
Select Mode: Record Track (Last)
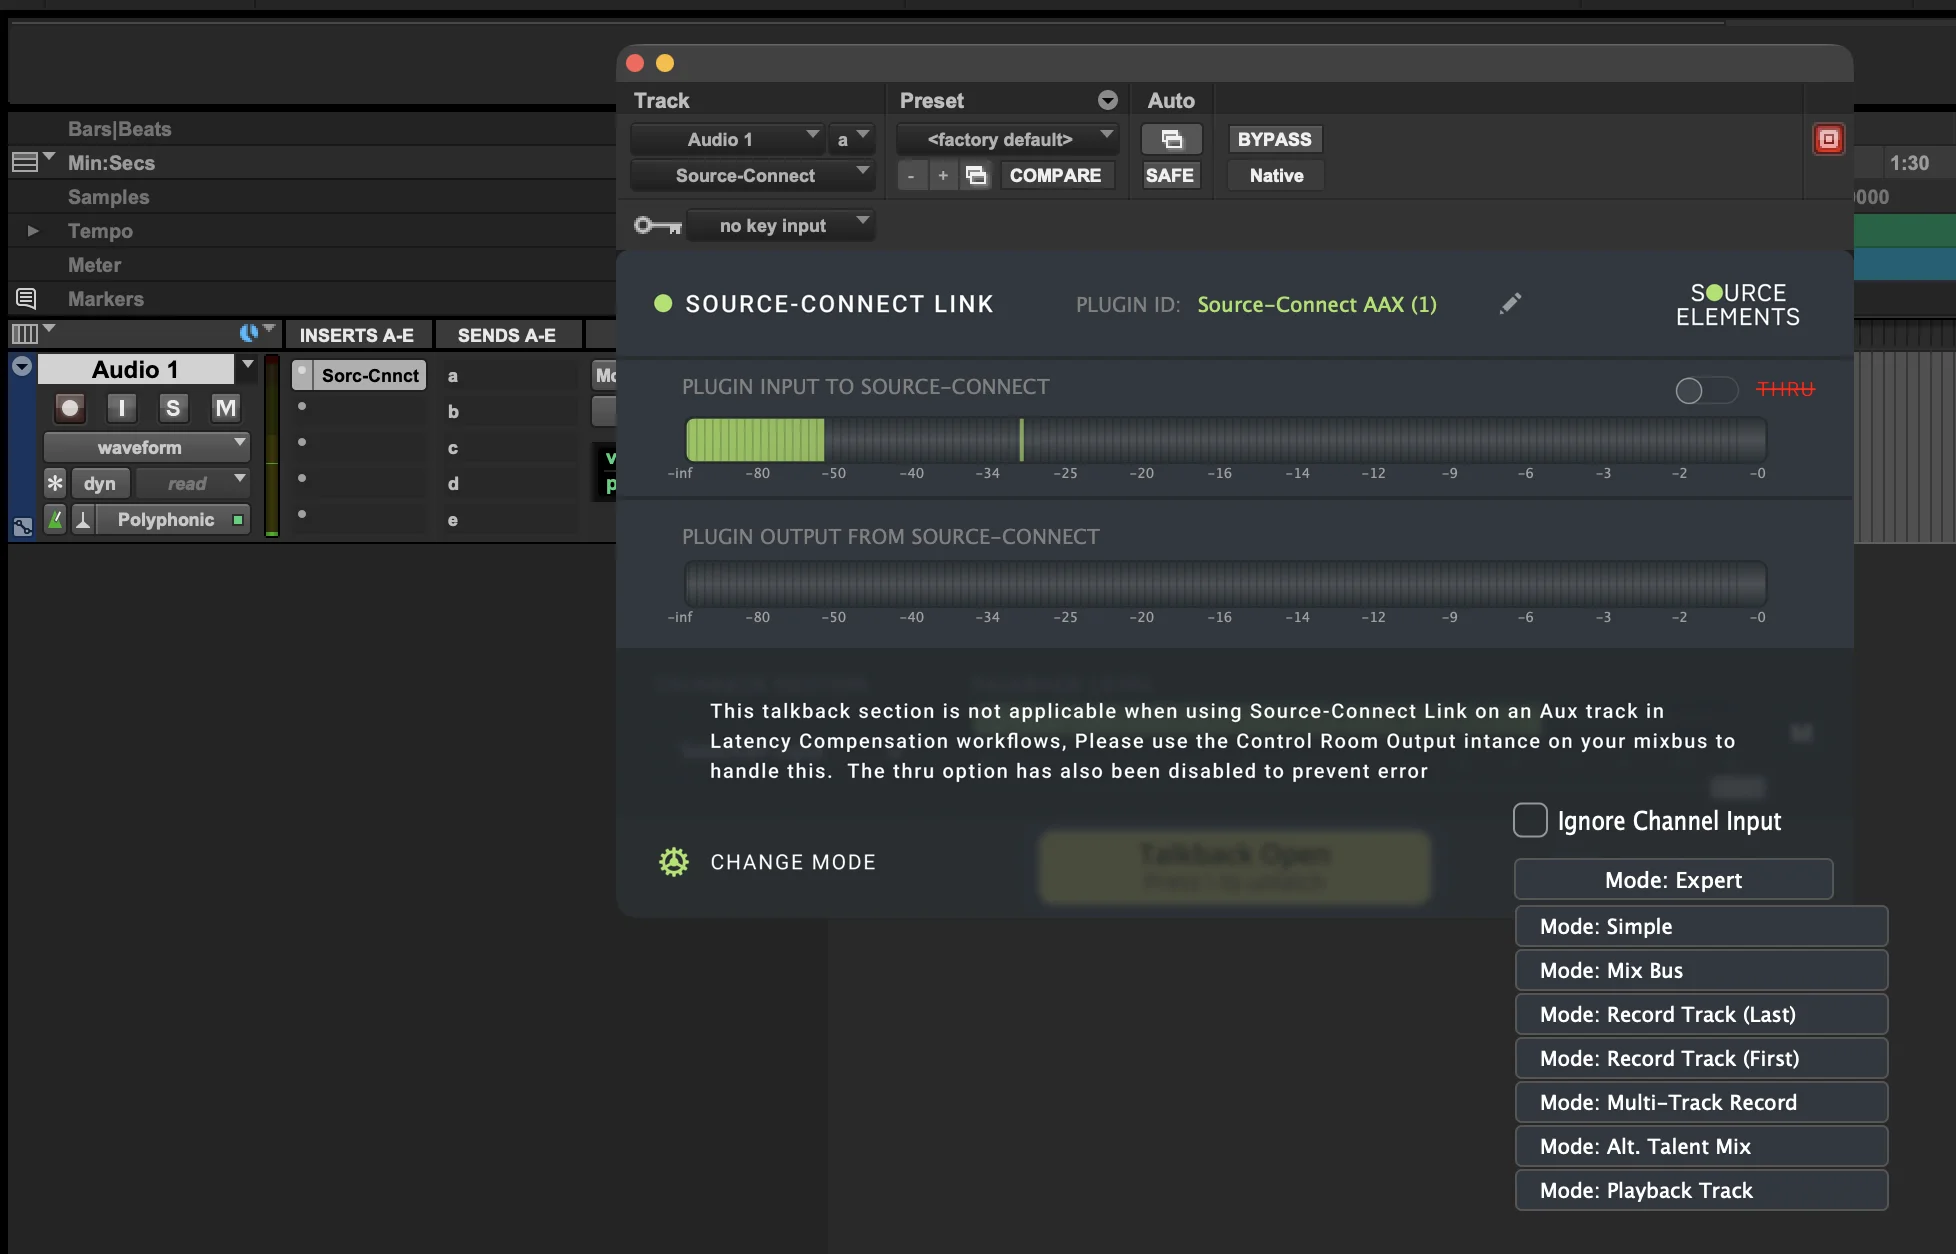(1701, 1014)
